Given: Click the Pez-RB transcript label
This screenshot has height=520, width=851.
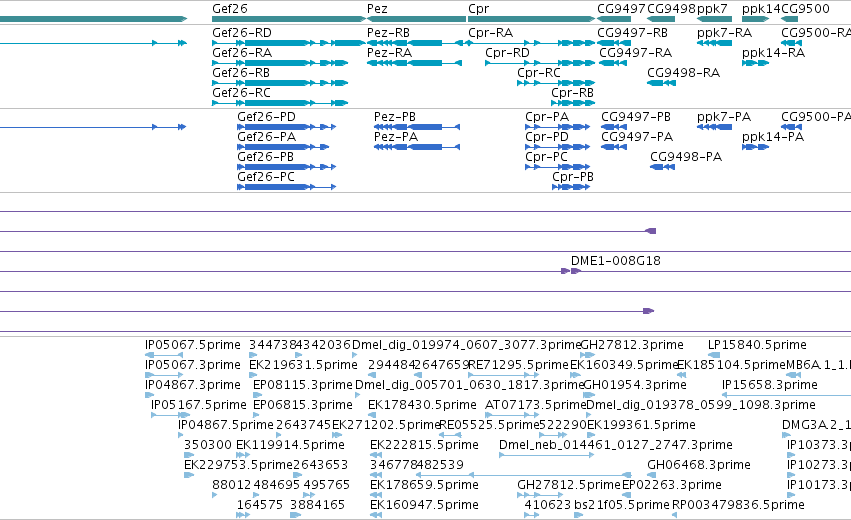Looking at the screenshot, I should pyautogui.click(x=388, y=33).
